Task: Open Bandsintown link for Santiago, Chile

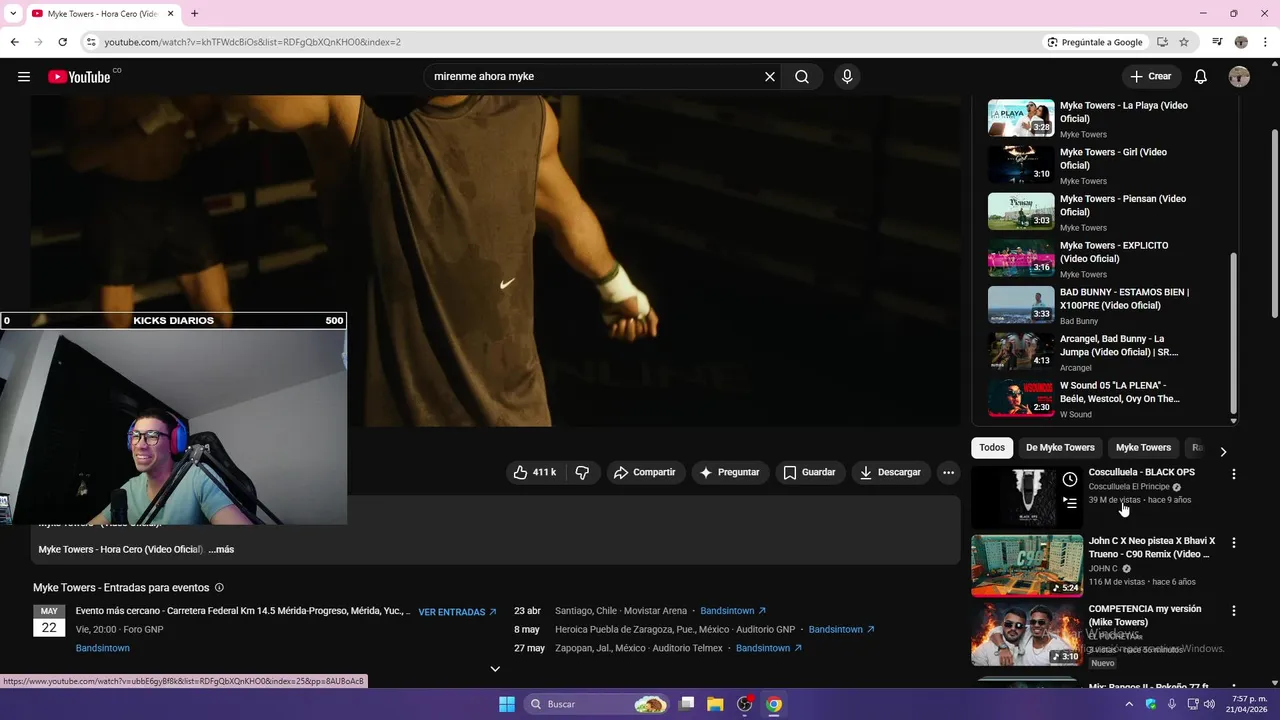Action: pos(733,611)
